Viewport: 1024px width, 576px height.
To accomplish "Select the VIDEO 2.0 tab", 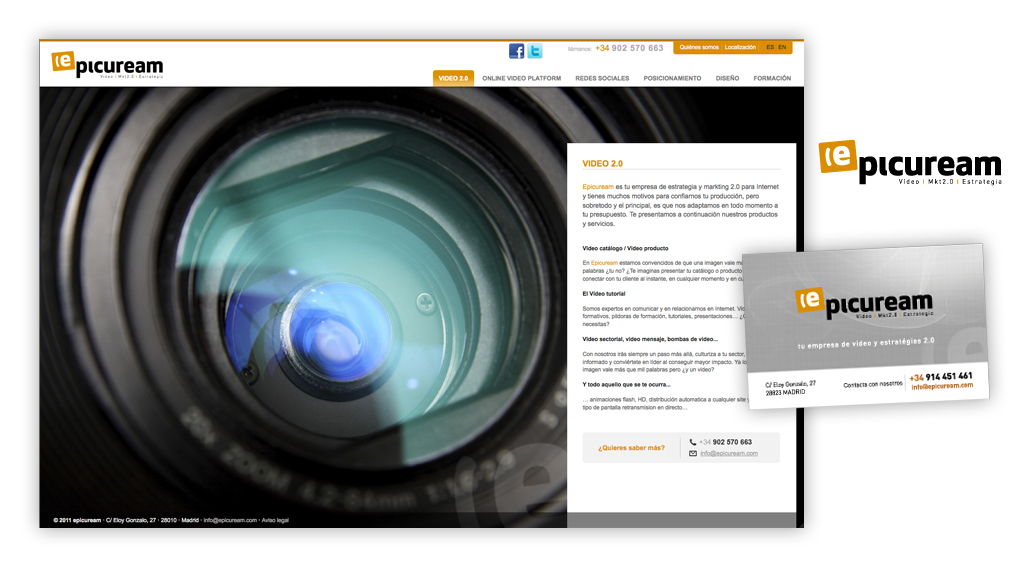I will click(453, 78).
